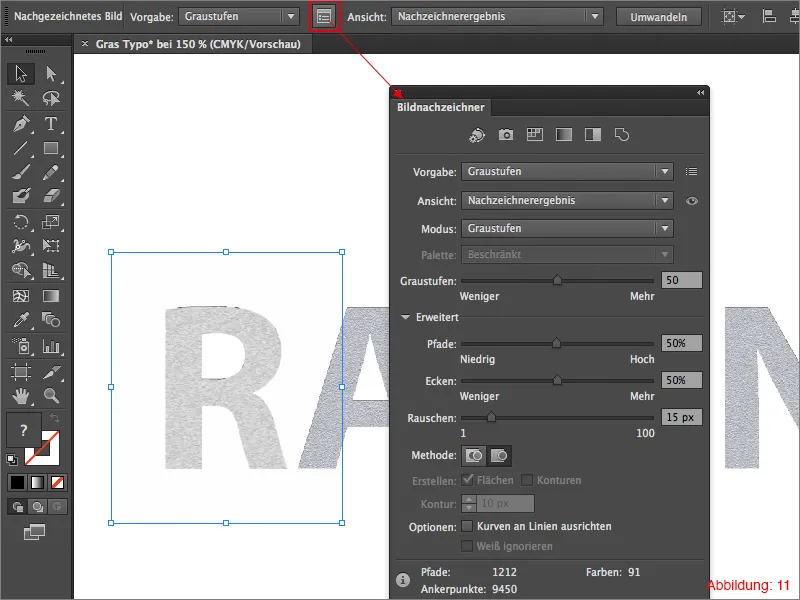Select the Slice tool
Image resolution: width=800 pixels, height=600 pixels.
click(51, 372)
